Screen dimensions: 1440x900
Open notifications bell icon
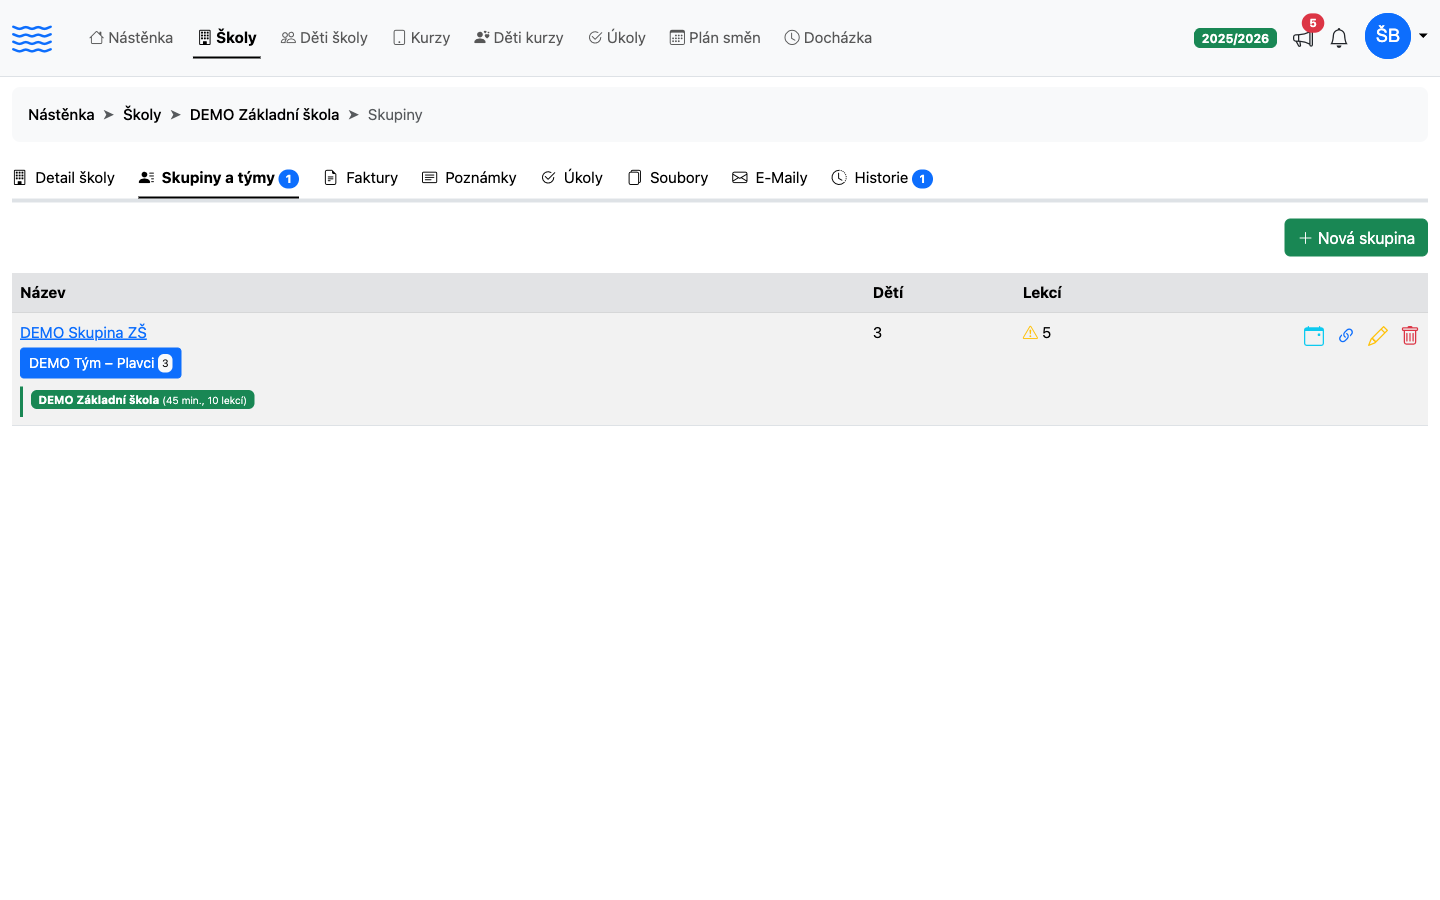coord(1339,38)
